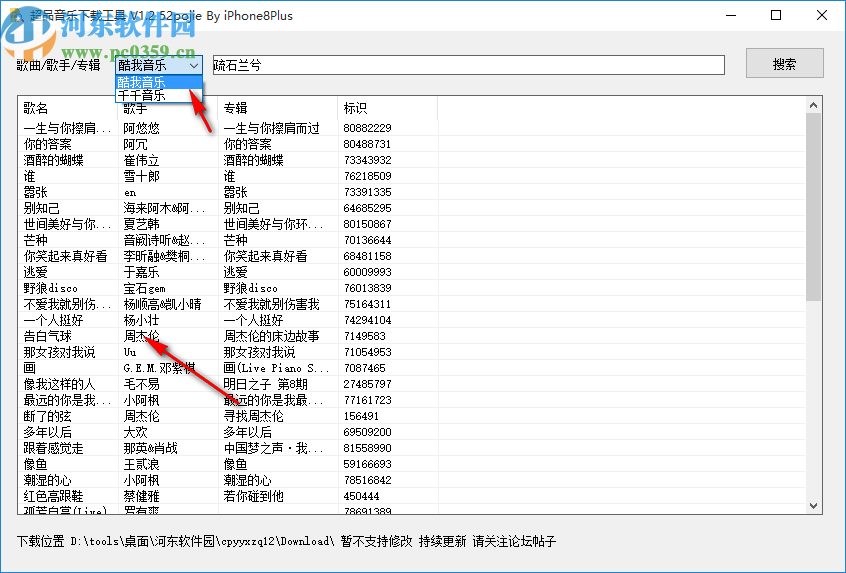846x573 pixels.
Task: Click the search keyword input field
Action: coord(468,65)
